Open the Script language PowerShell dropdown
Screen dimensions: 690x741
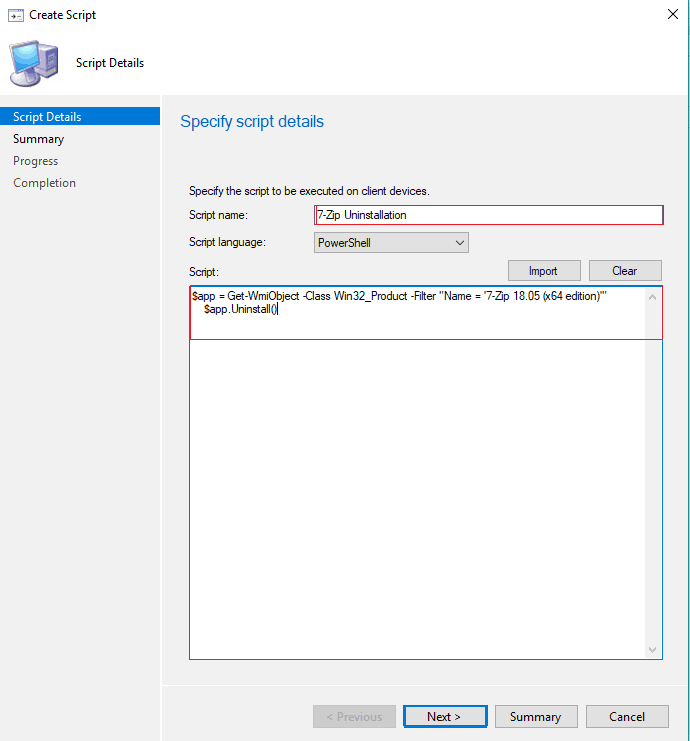point(390,242)
